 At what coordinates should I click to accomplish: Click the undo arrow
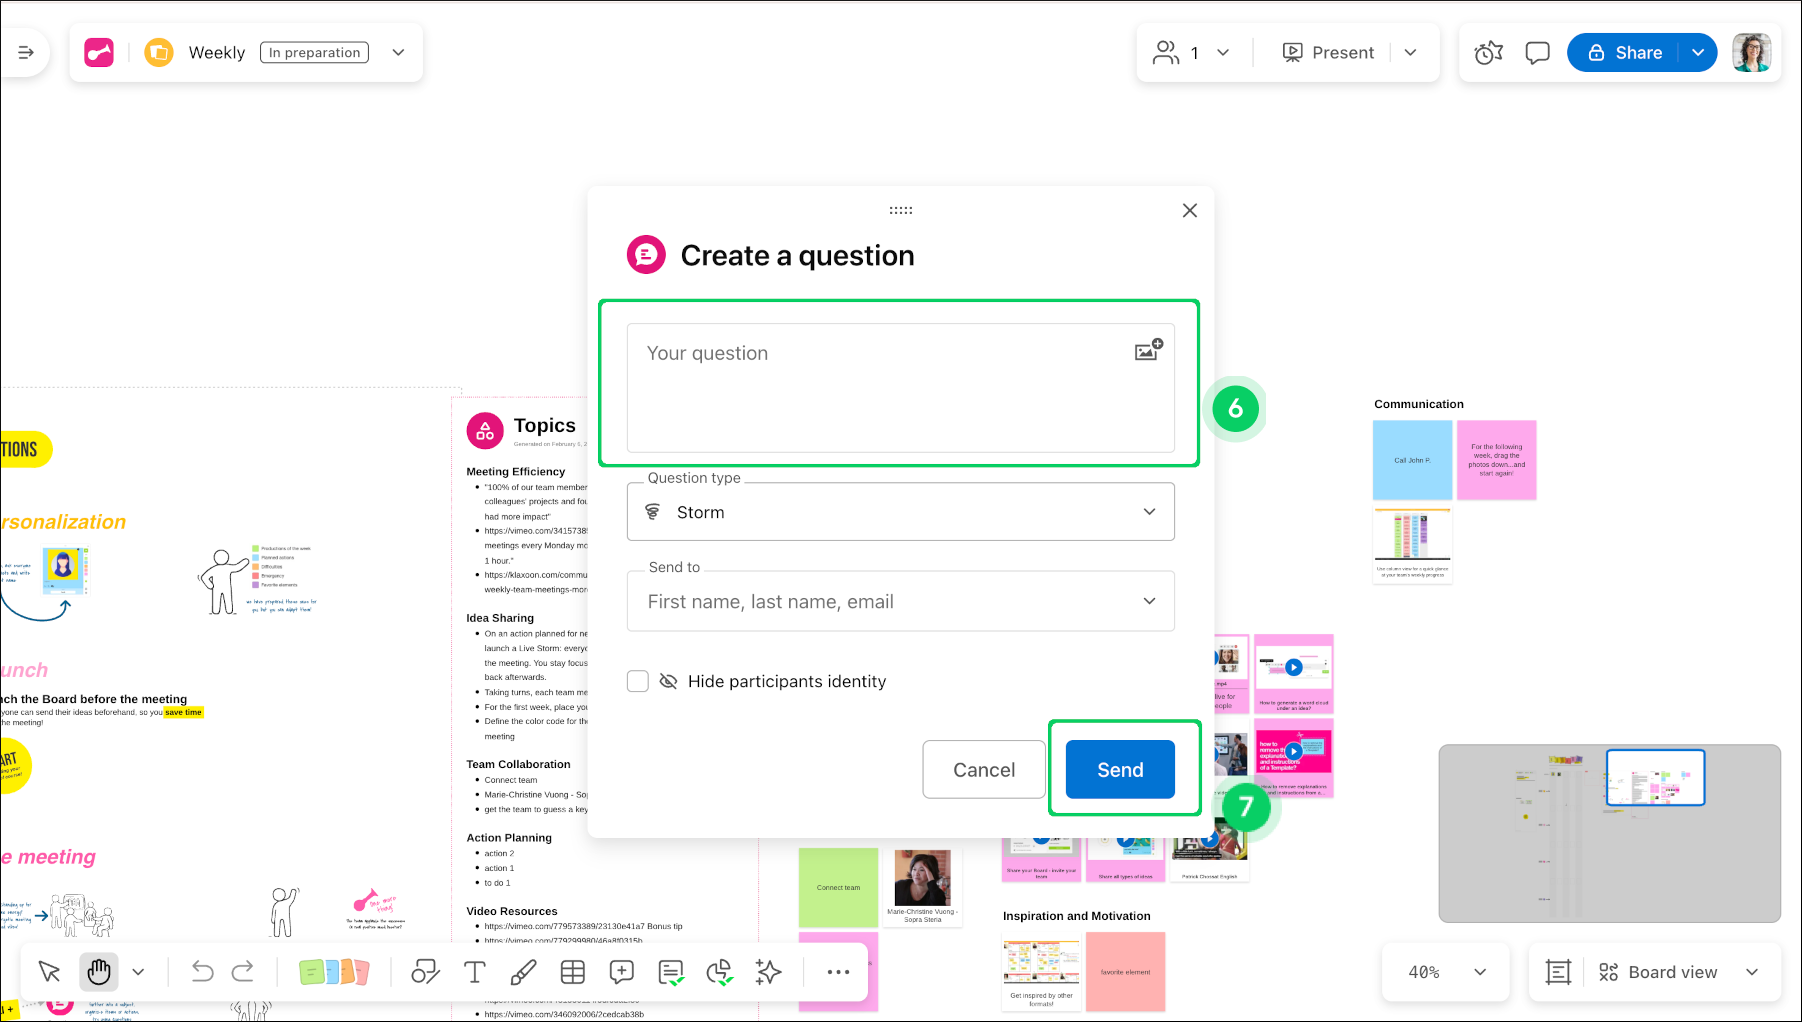[202, 972]
